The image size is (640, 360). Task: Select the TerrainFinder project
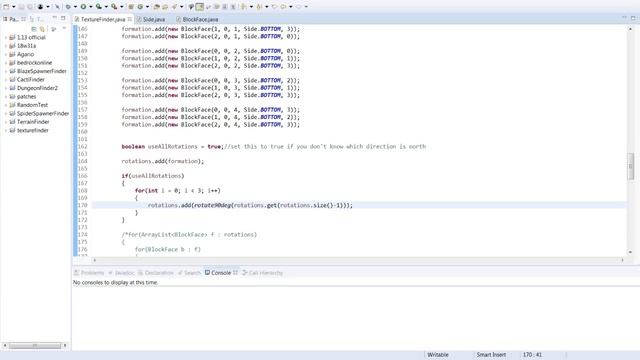tap(33, 122)
